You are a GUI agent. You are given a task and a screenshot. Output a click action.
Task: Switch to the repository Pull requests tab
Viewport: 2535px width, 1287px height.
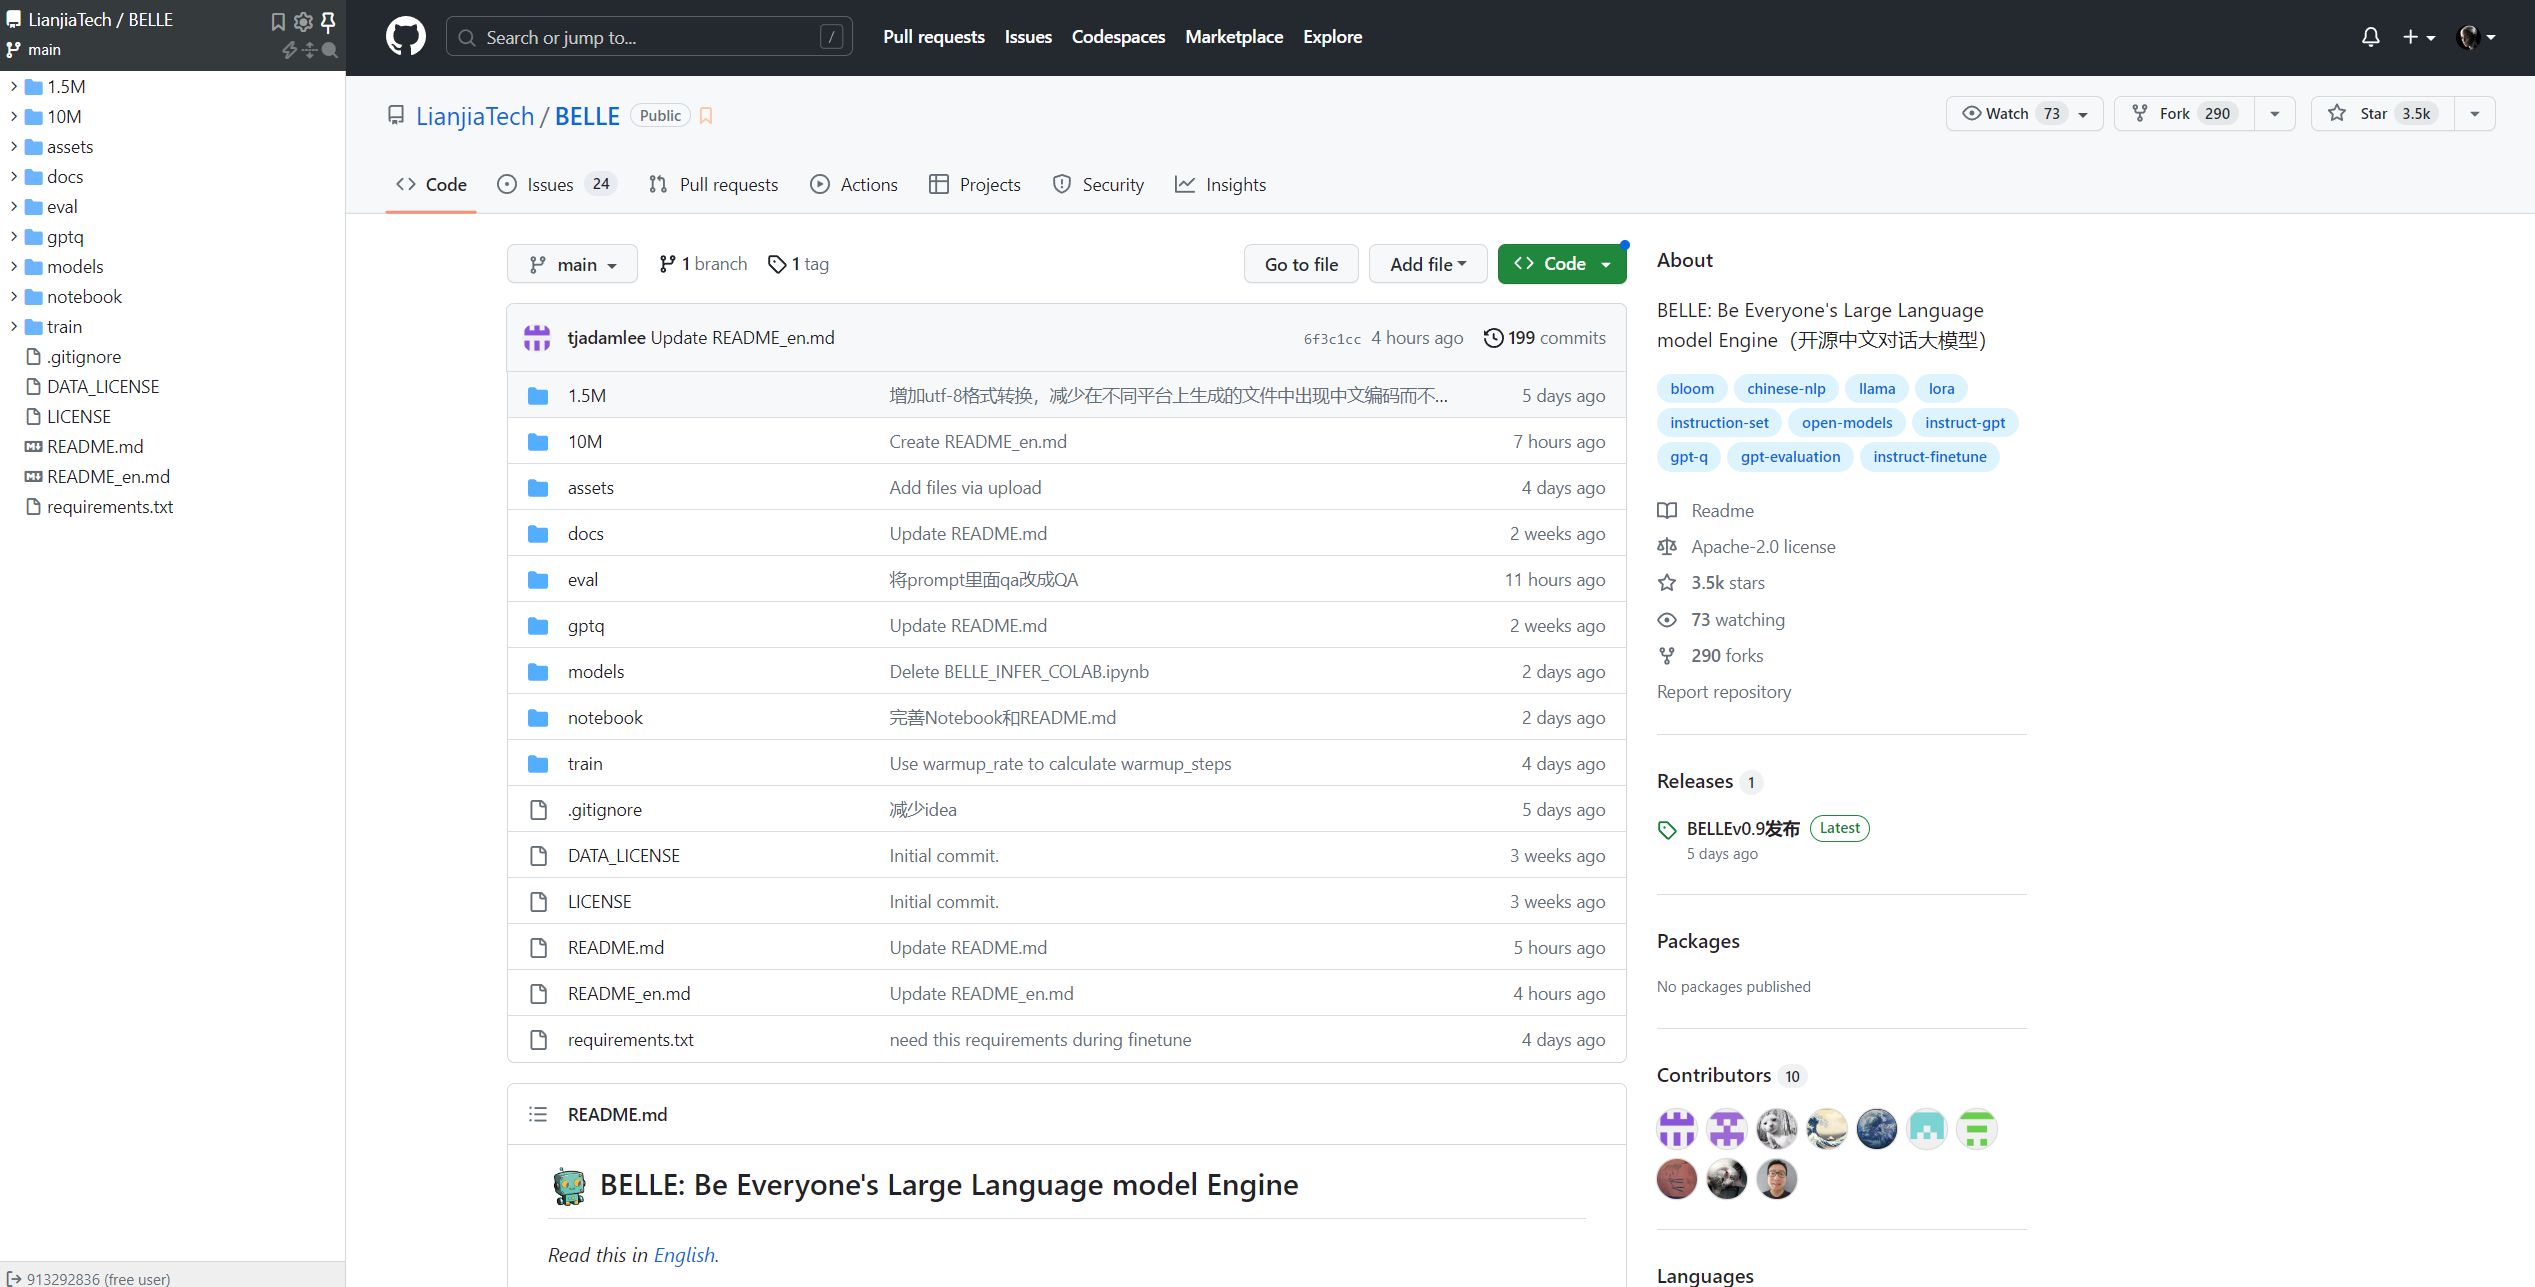point(713,184)
